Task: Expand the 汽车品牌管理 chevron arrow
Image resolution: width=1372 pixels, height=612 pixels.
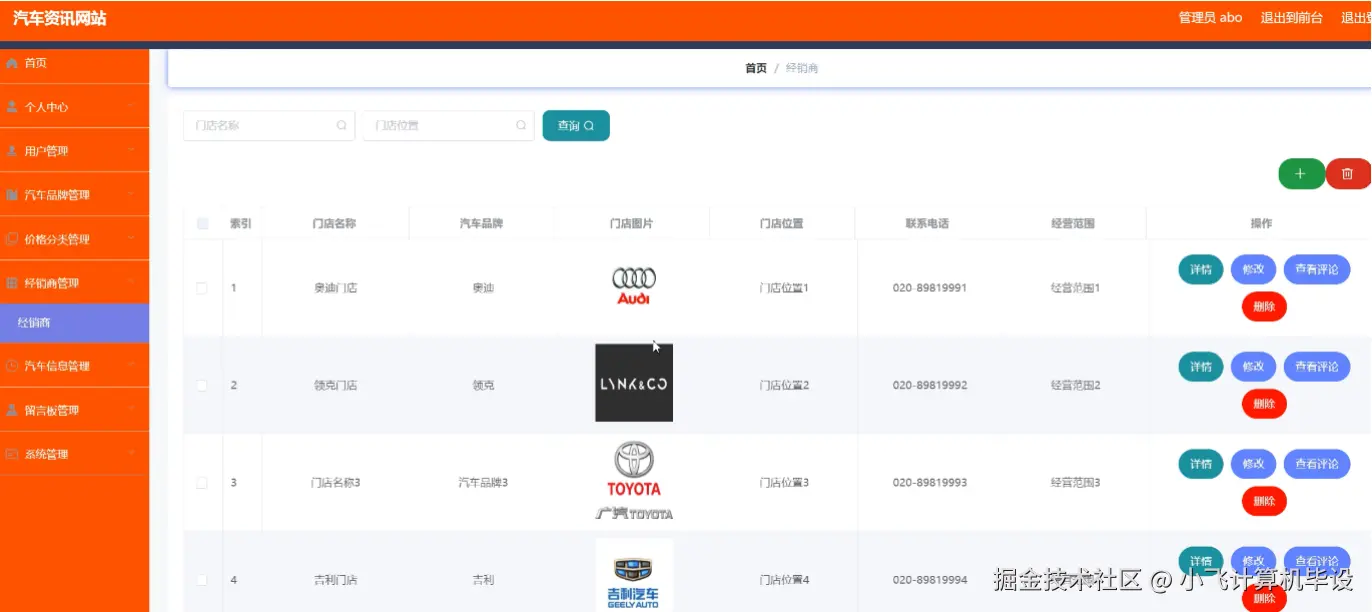Action: click(131, 195)
